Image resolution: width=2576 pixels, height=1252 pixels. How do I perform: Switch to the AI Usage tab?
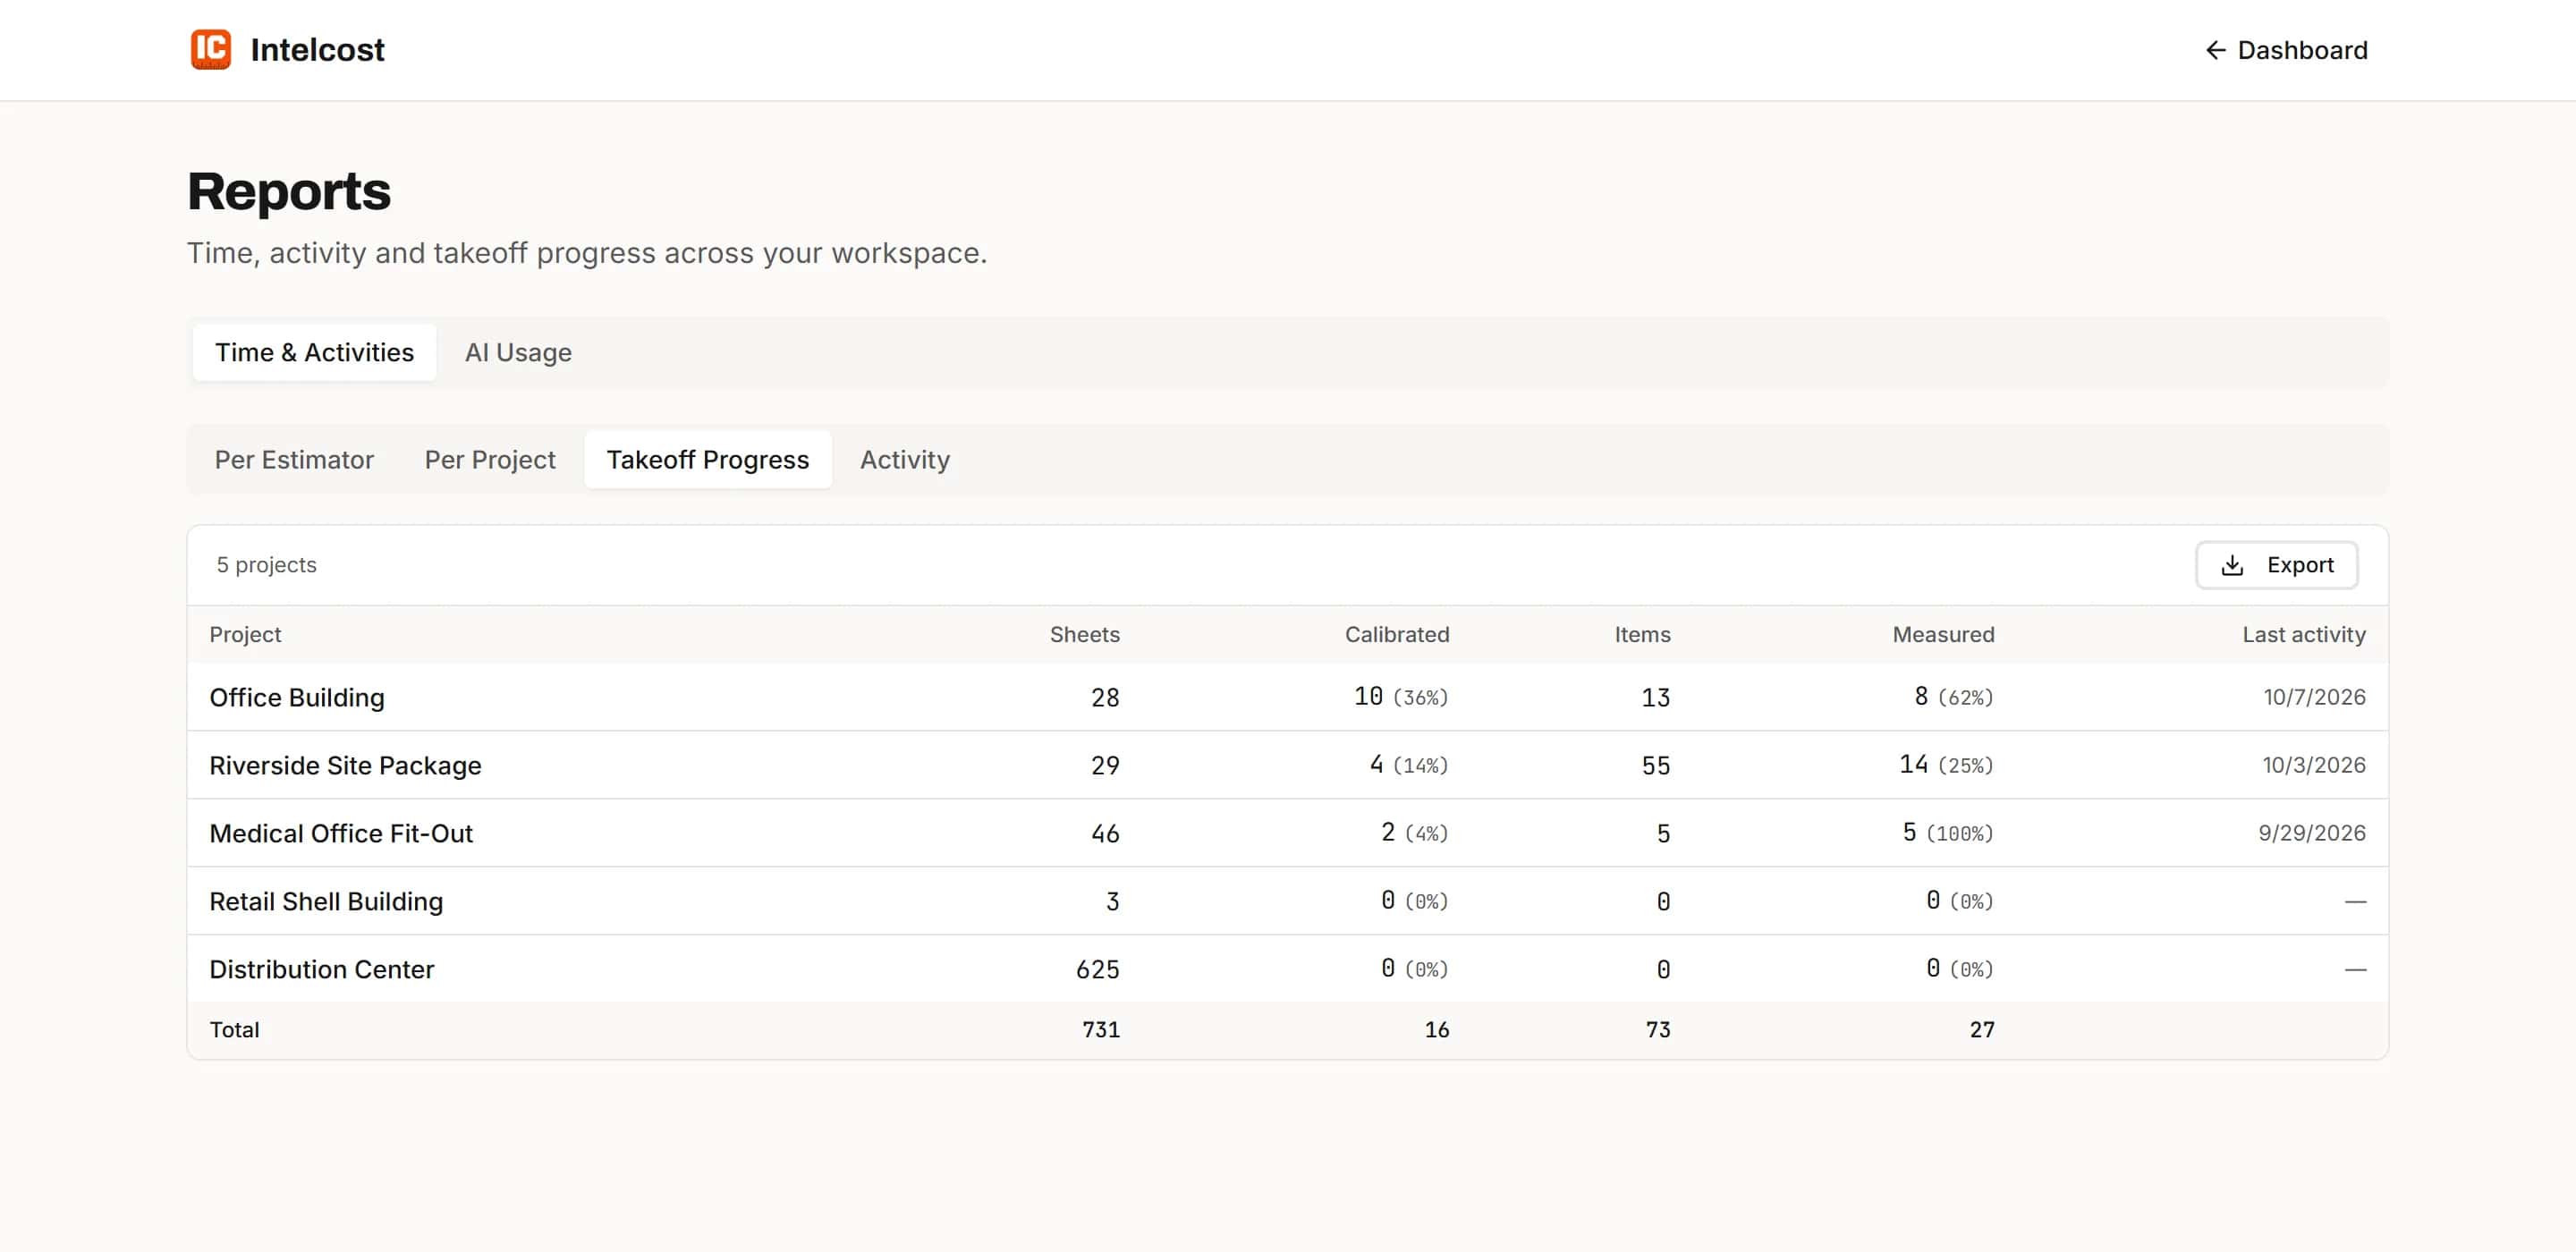[x=518, y=352]
